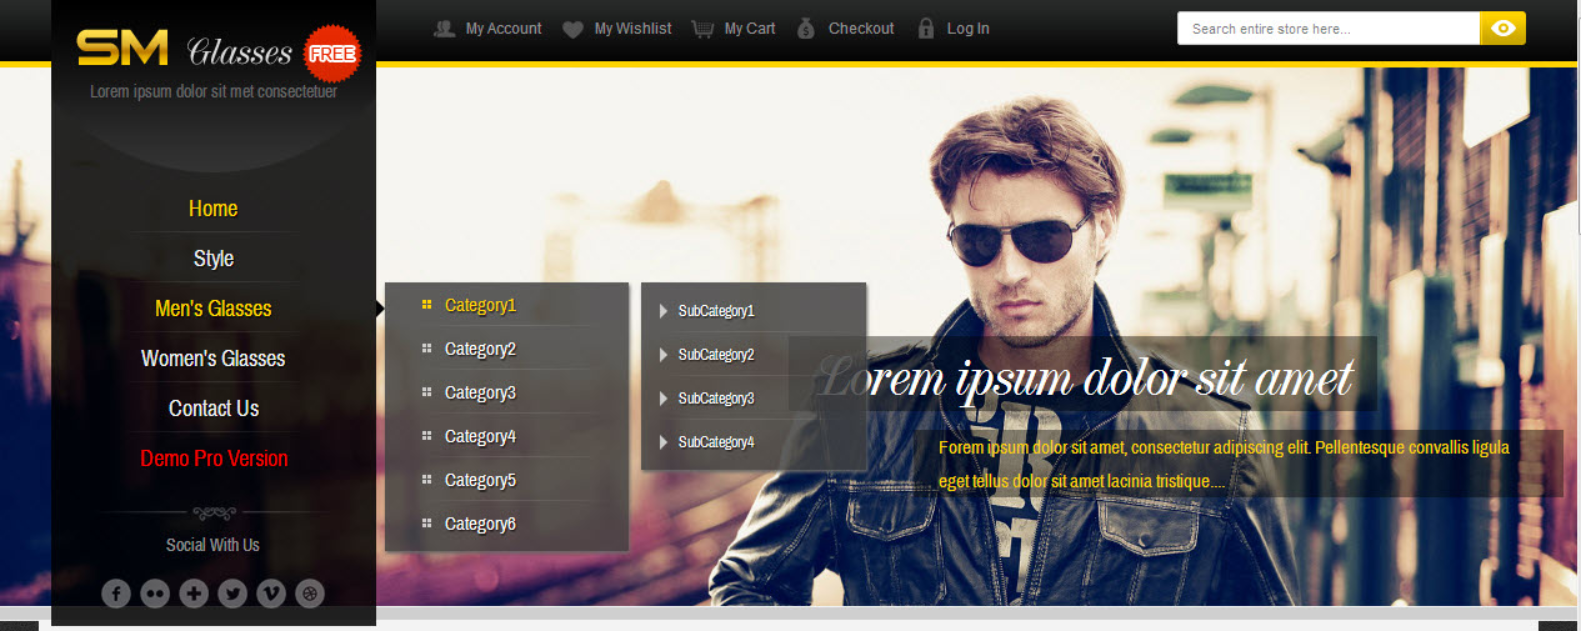
Task: Open the Home page menu item
Action: (x=213, y=208)
